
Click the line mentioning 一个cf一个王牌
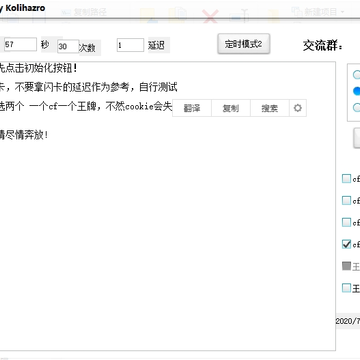coord(86,107)
